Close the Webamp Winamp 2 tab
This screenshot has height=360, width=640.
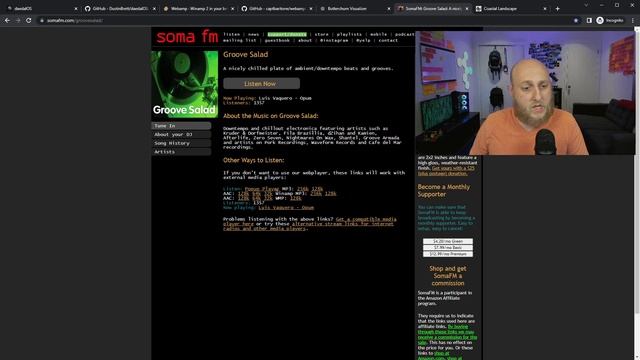pos(233,9)
